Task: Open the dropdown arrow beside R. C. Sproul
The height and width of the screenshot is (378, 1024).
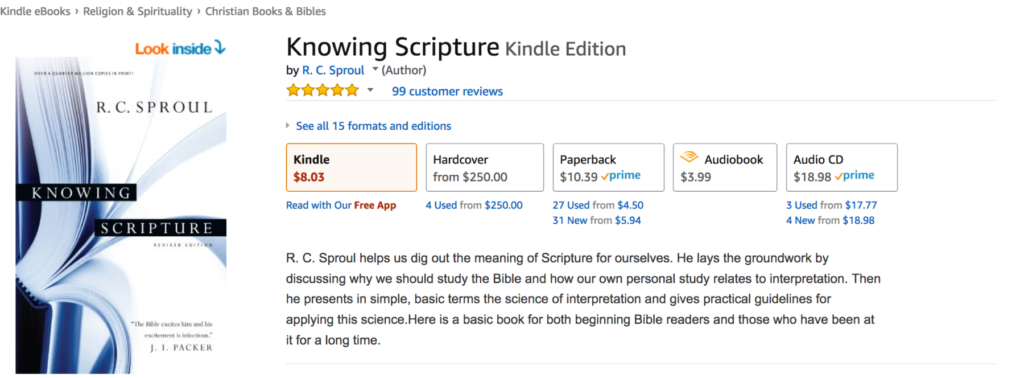Action: pyautogui.click(x=375, y=69)
